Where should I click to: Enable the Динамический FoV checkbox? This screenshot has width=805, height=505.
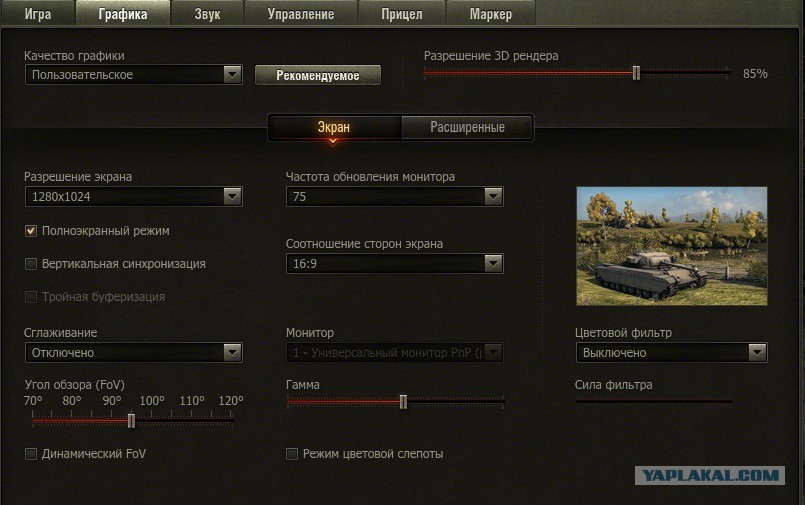[x=31, y=454]
